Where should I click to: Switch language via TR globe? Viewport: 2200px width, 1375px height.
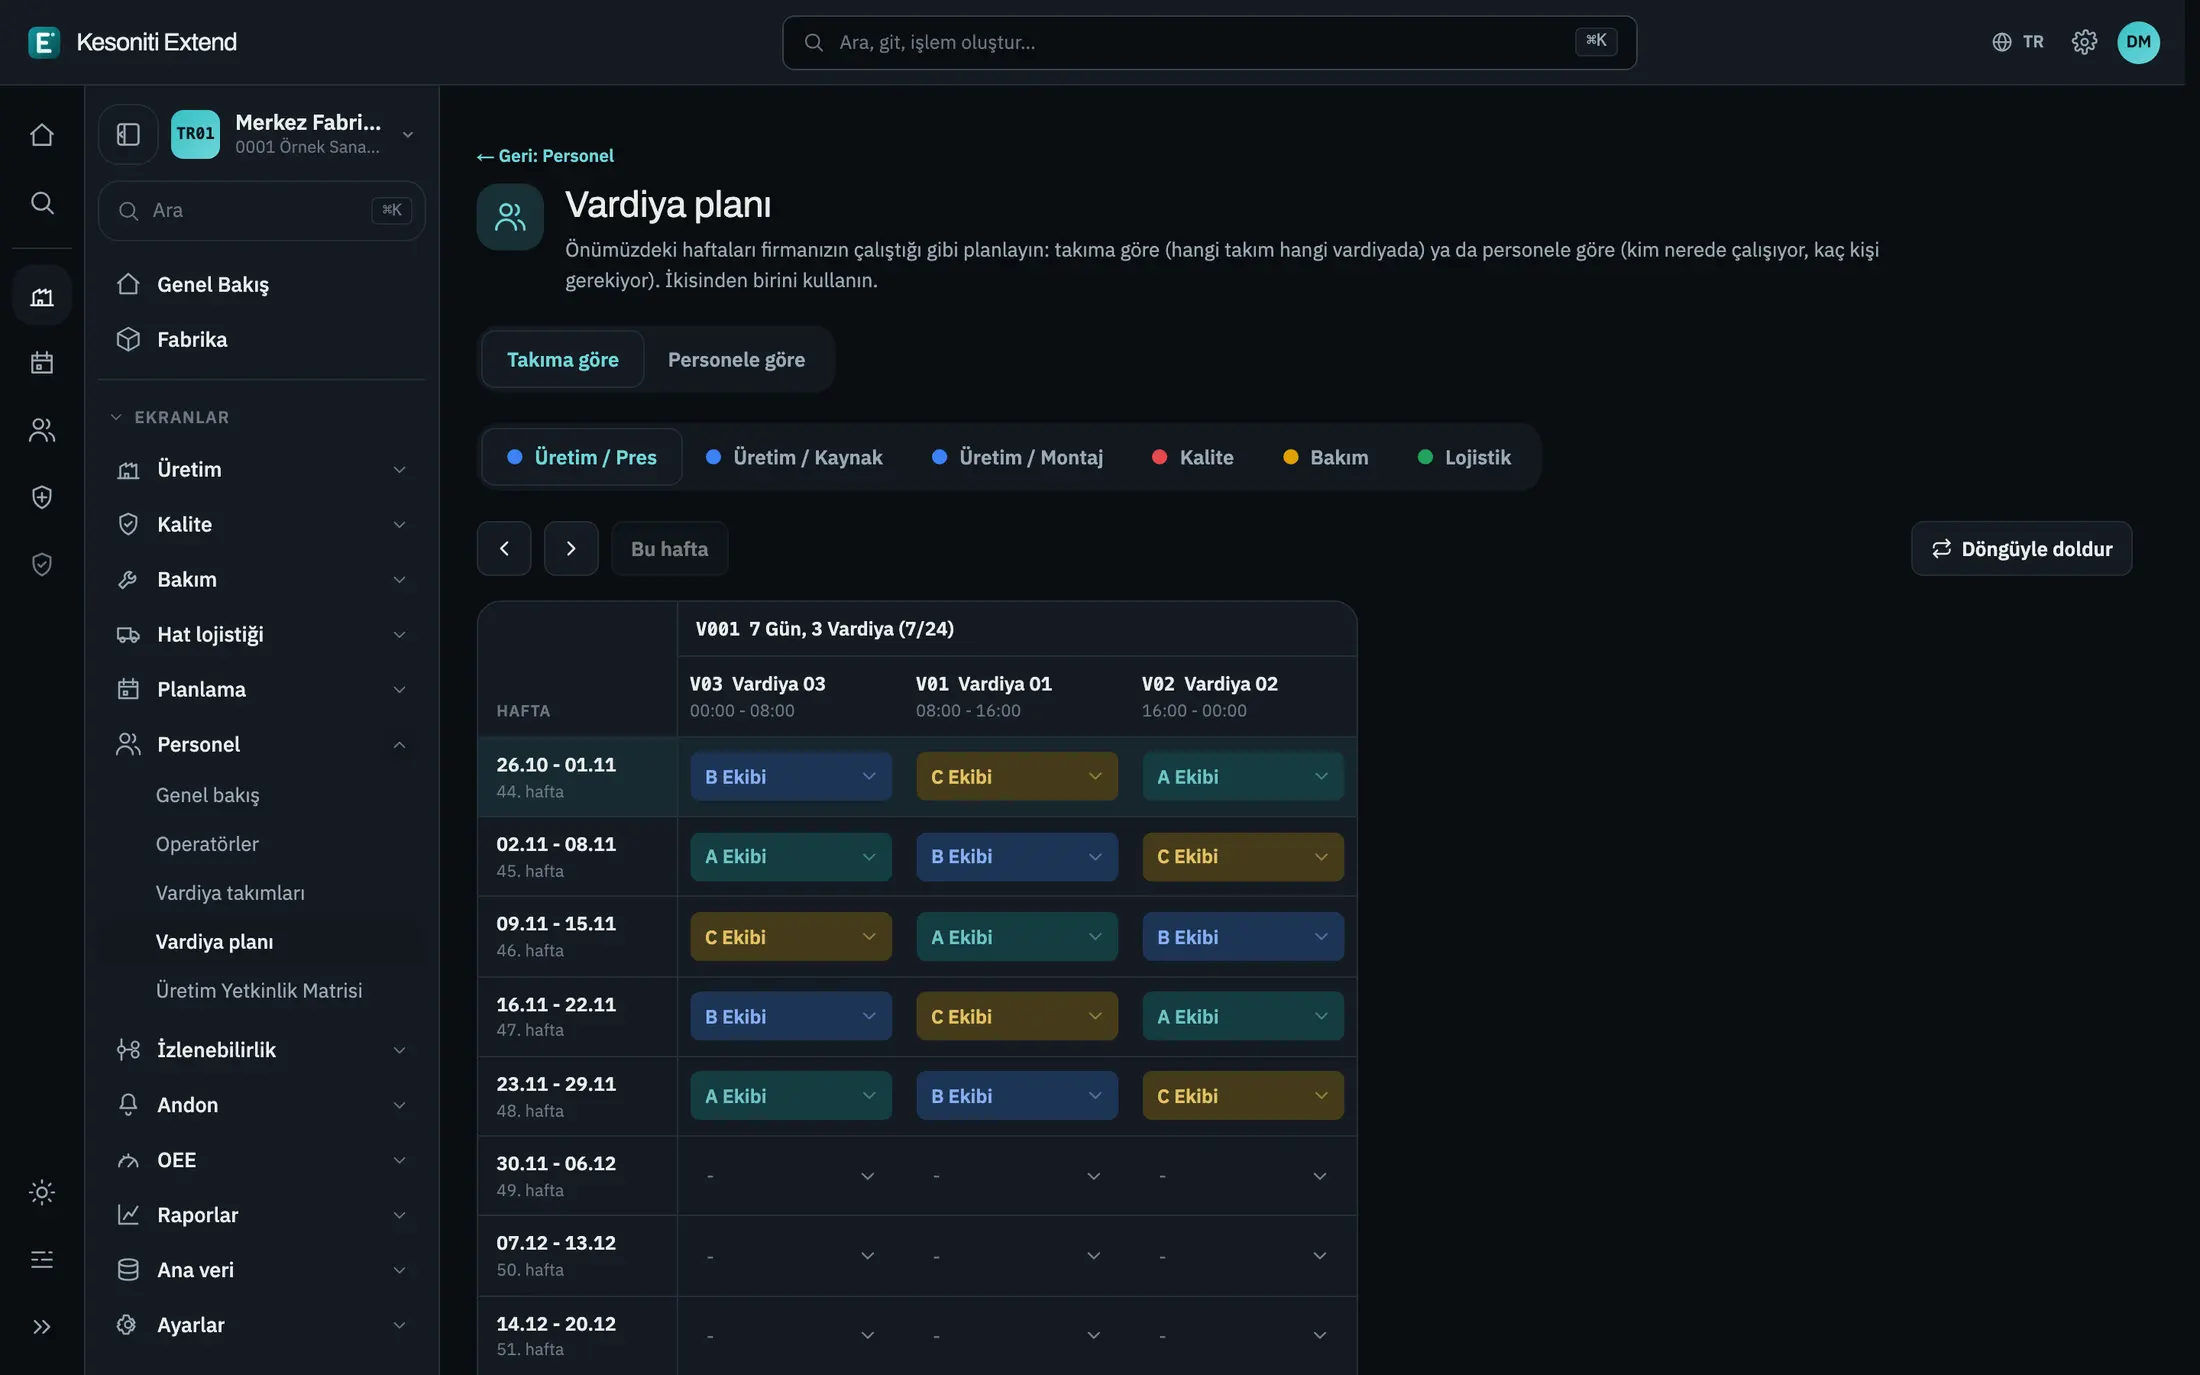[2018, 42]
